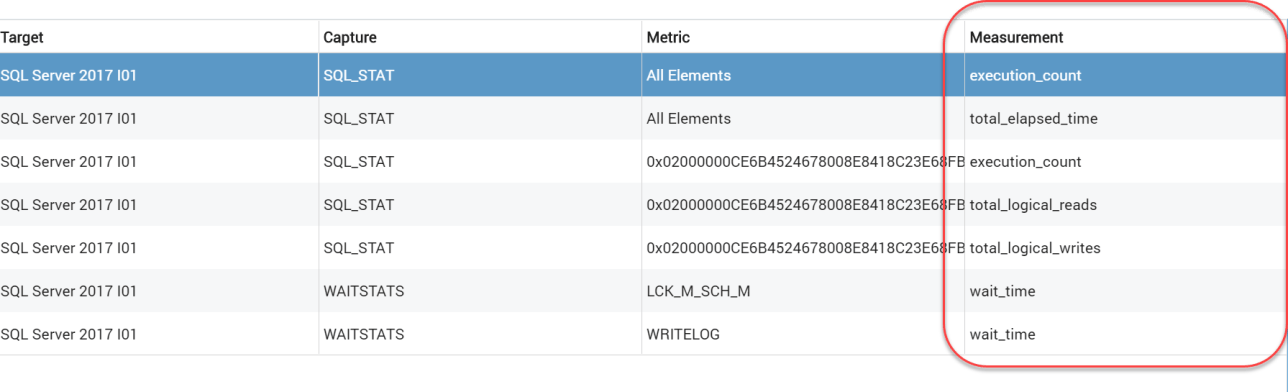This screenshot has height=392, width=1288.
Task: Click the Measurement column header
Action: tap(1016, 38)
